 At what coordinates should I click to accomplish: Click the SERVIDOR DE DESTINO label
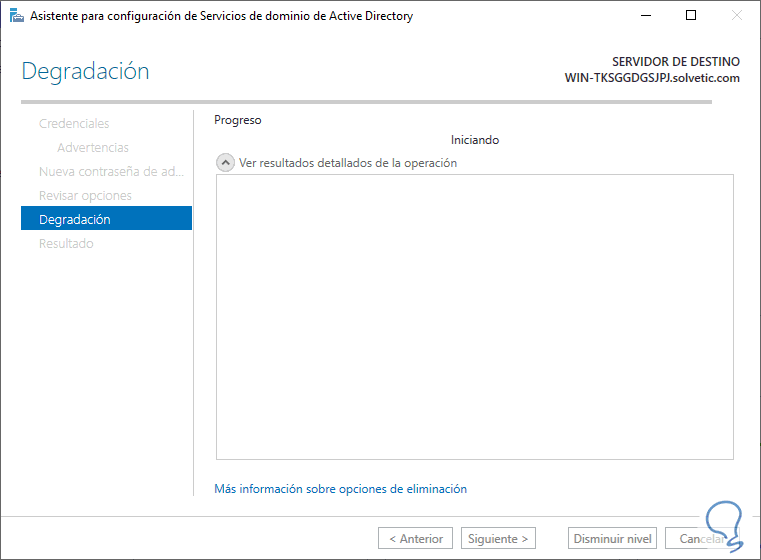[676, 62]
